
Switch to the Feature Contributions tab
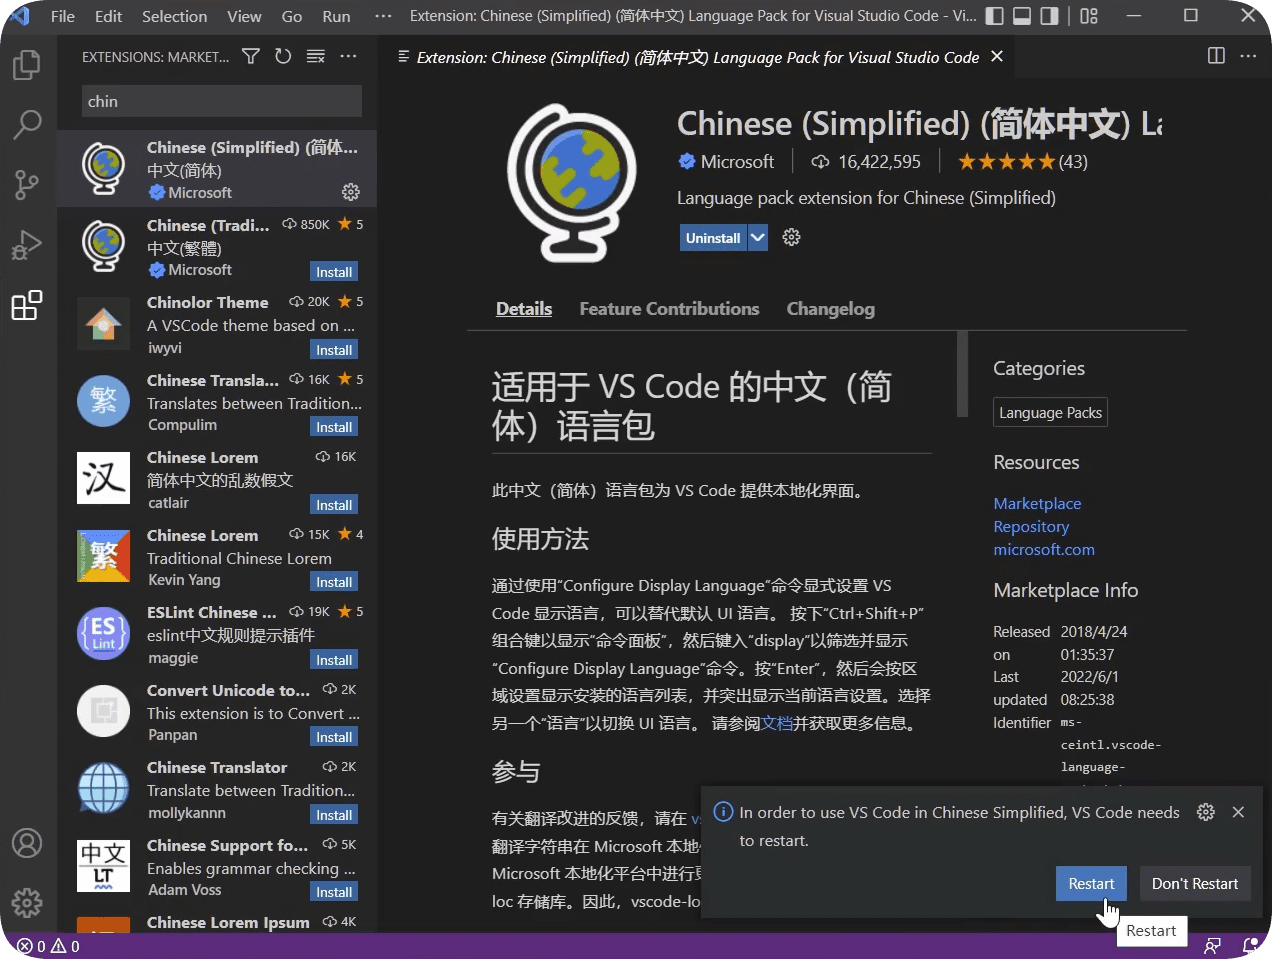tap(669, 309)
